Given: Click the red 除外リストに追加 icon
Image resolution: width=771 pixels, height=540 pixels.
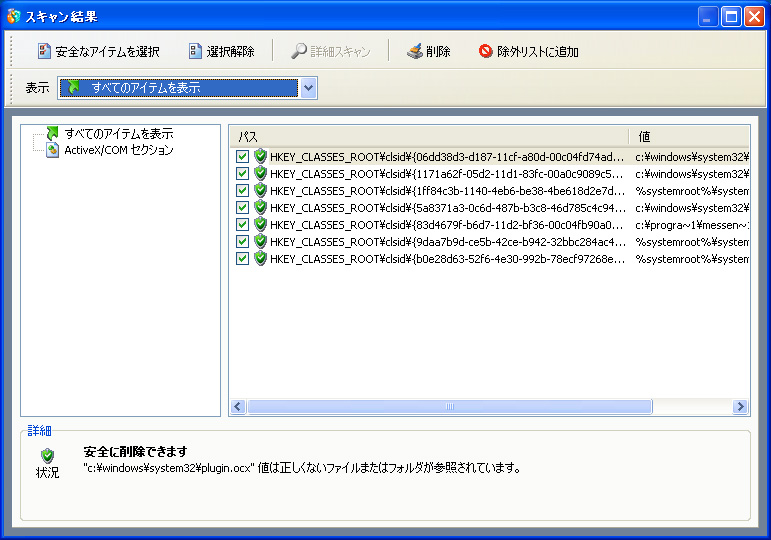Looking at the screenshot, I should point(485,51).
